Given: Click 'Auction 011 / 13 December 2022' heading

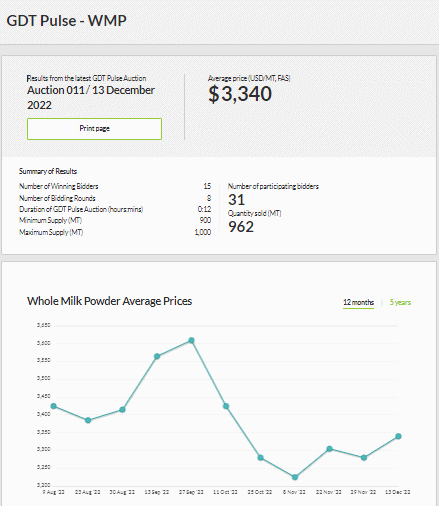Looking at the screenshot, I should click(91, 97).
